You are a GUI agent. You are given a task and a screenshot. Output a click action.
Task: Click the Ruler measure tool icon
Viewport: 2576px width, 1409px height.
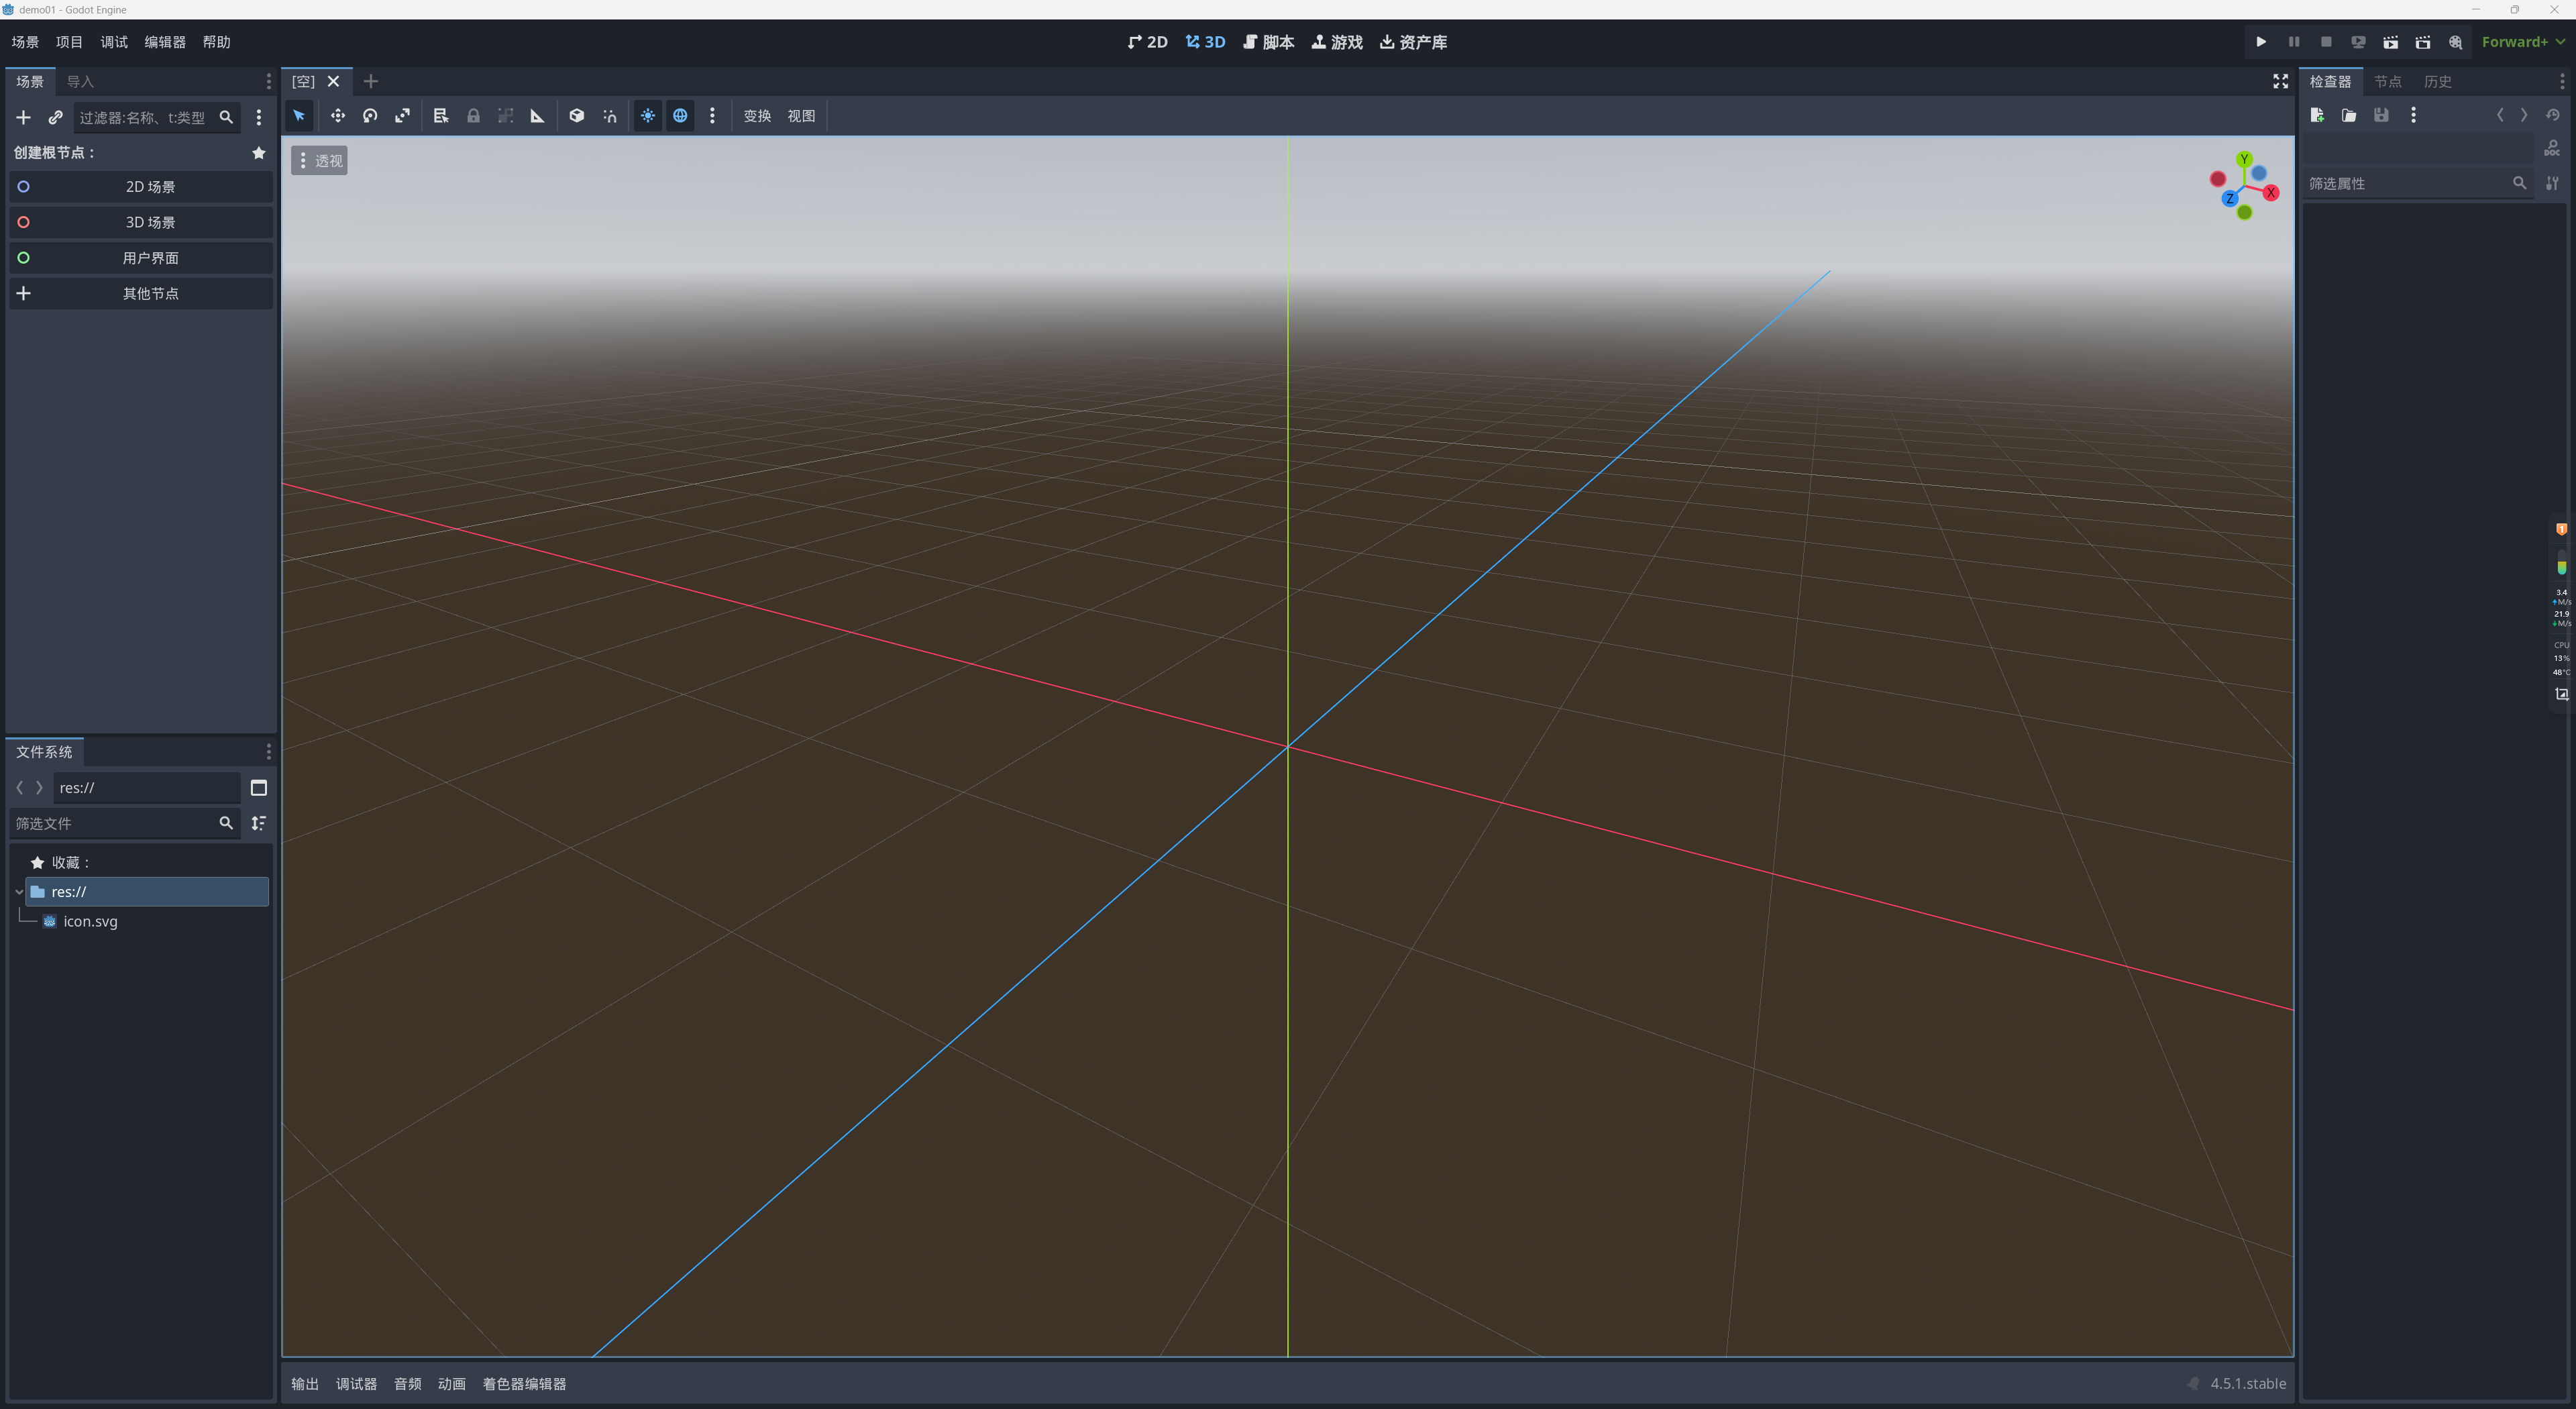tap(537, 116)
